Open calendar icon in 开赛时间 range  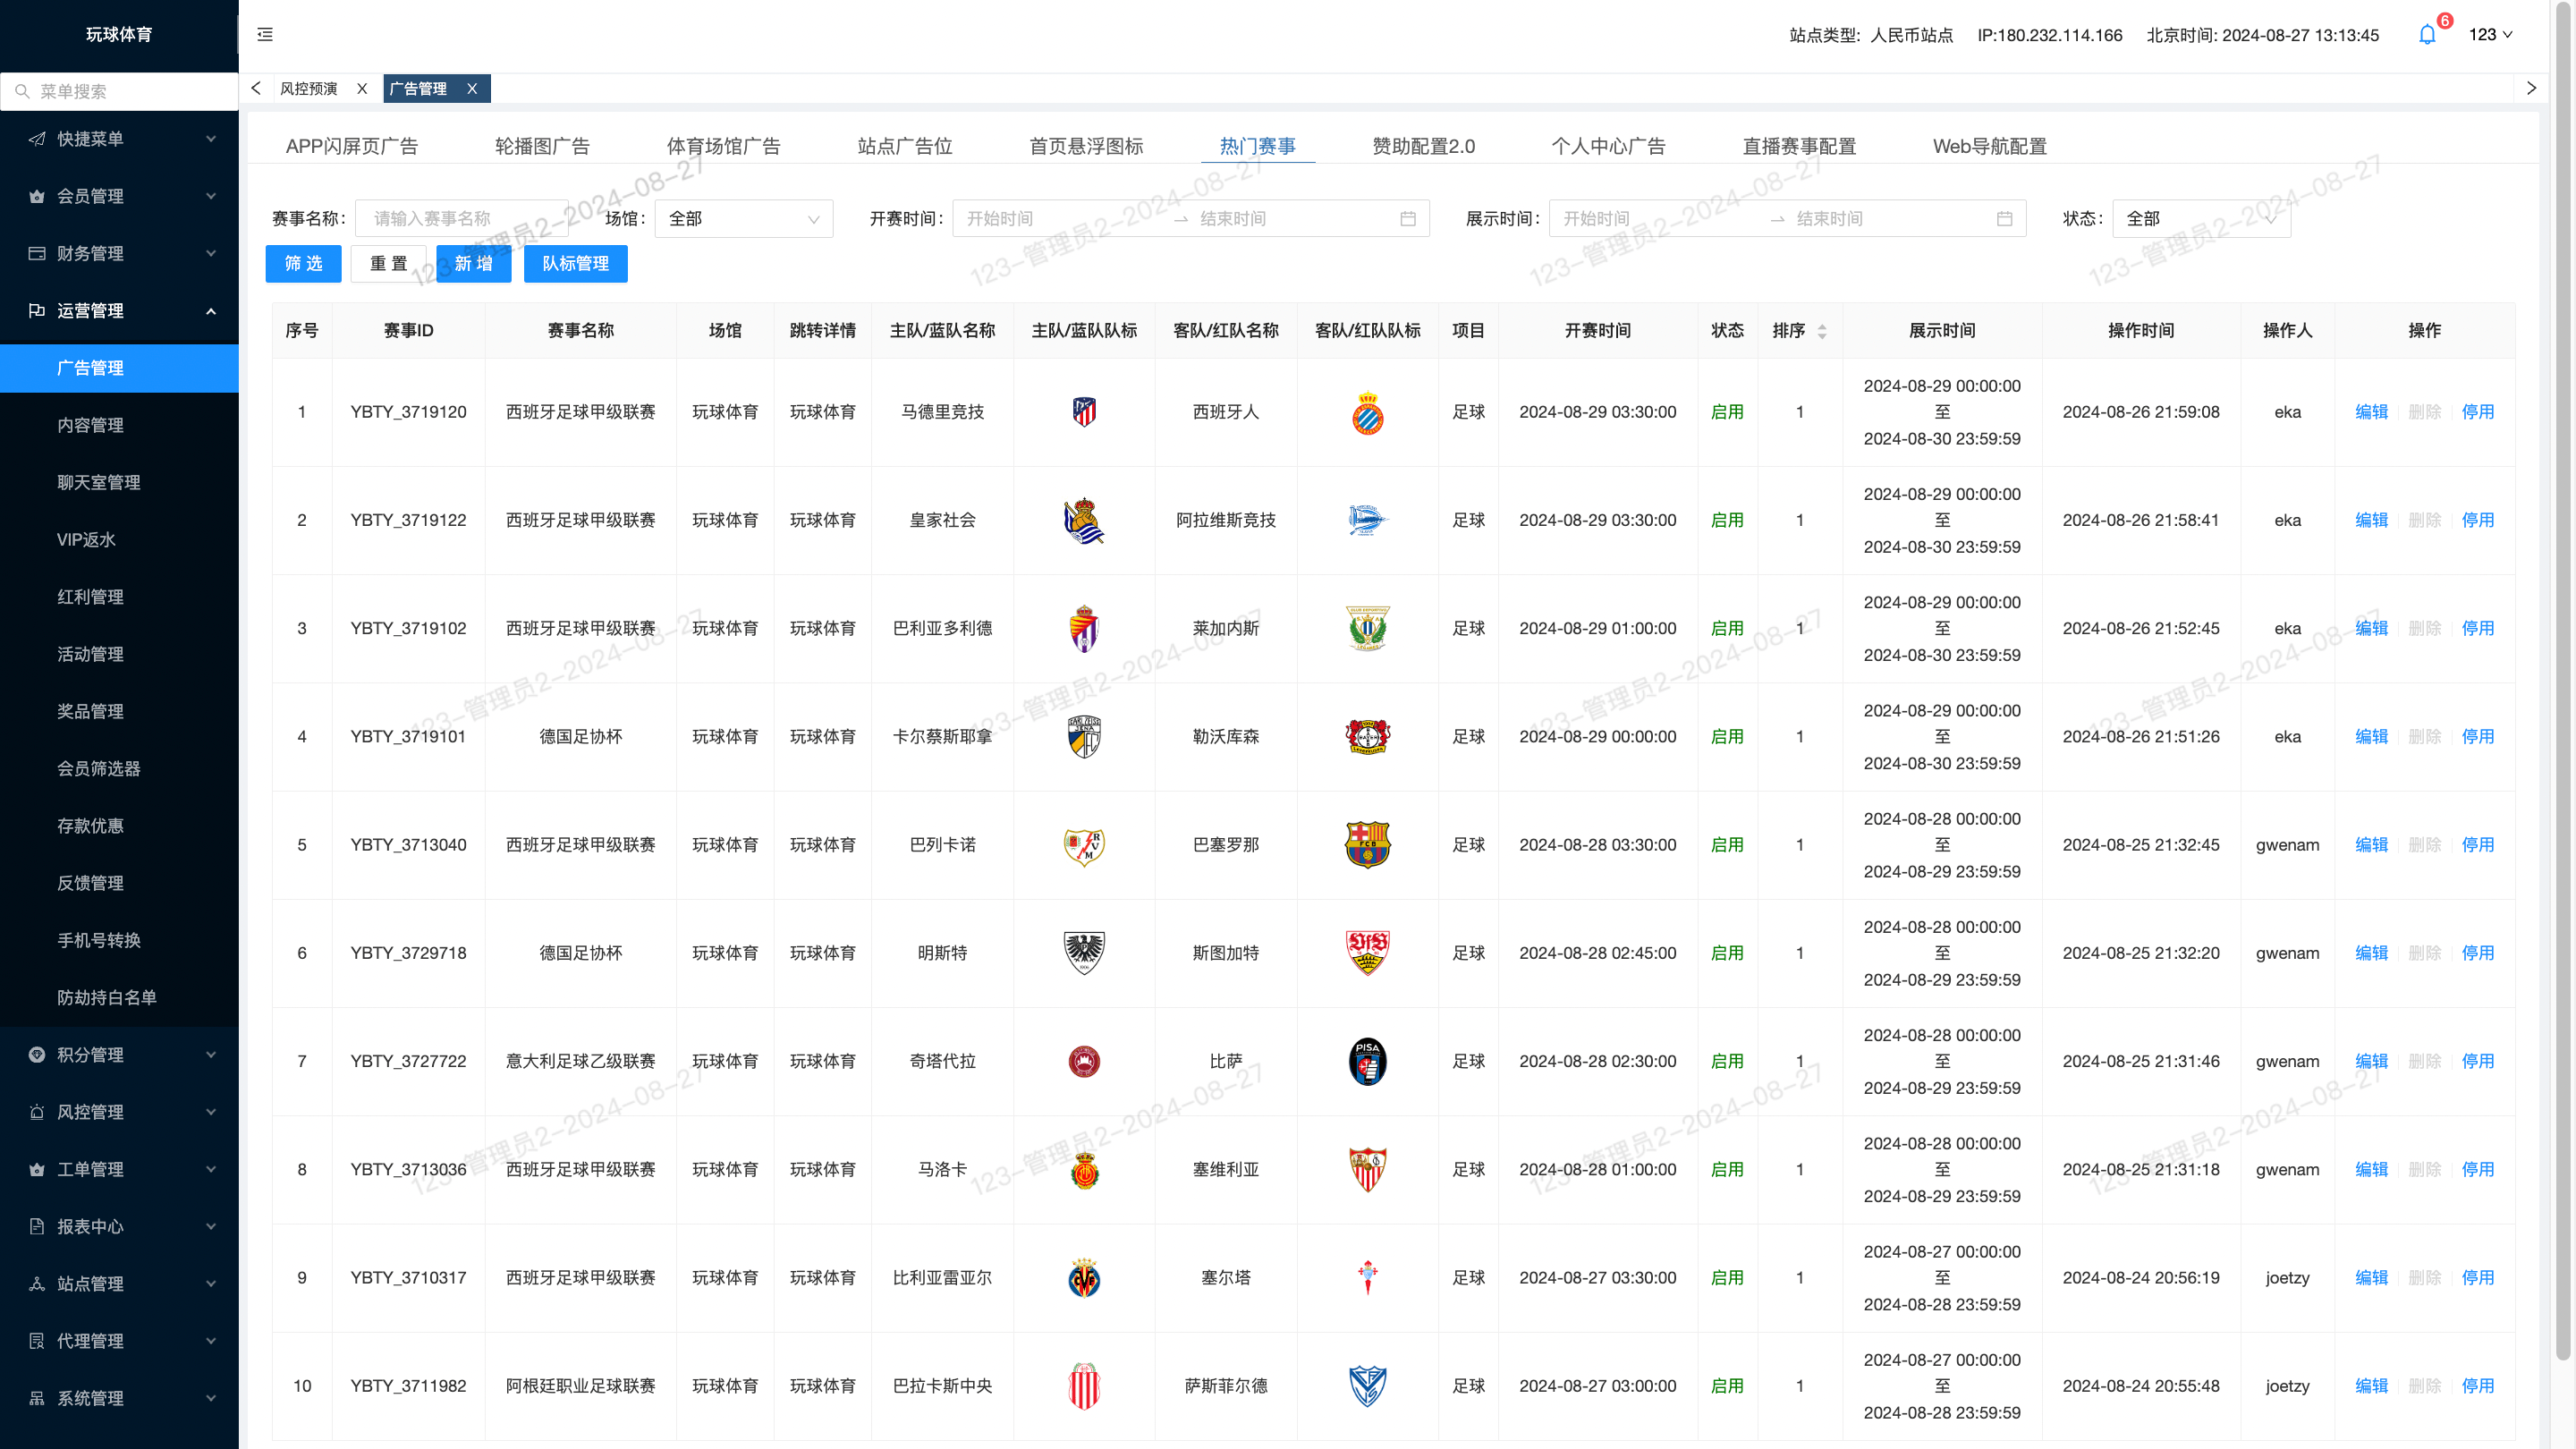click(1408, 219)
